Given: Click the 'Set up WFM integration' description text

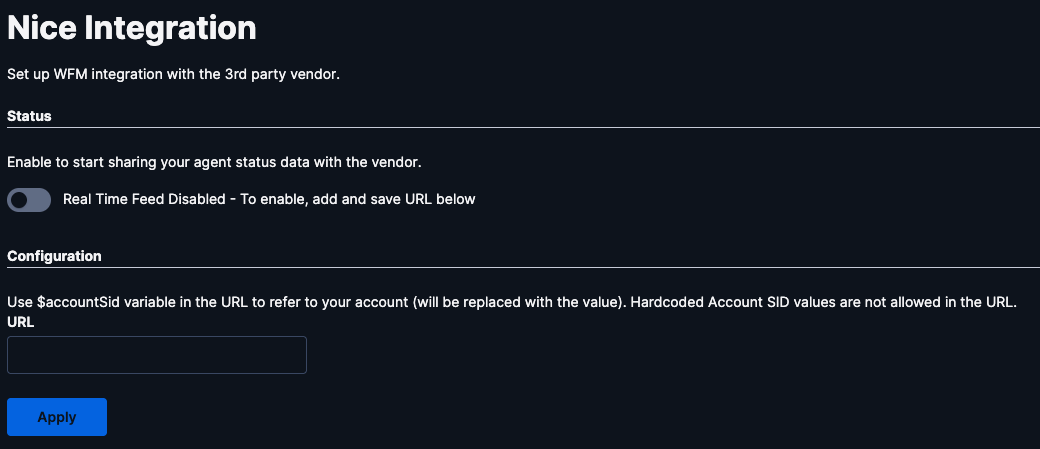Looking at the screenshot, I should tap(174, 74).
